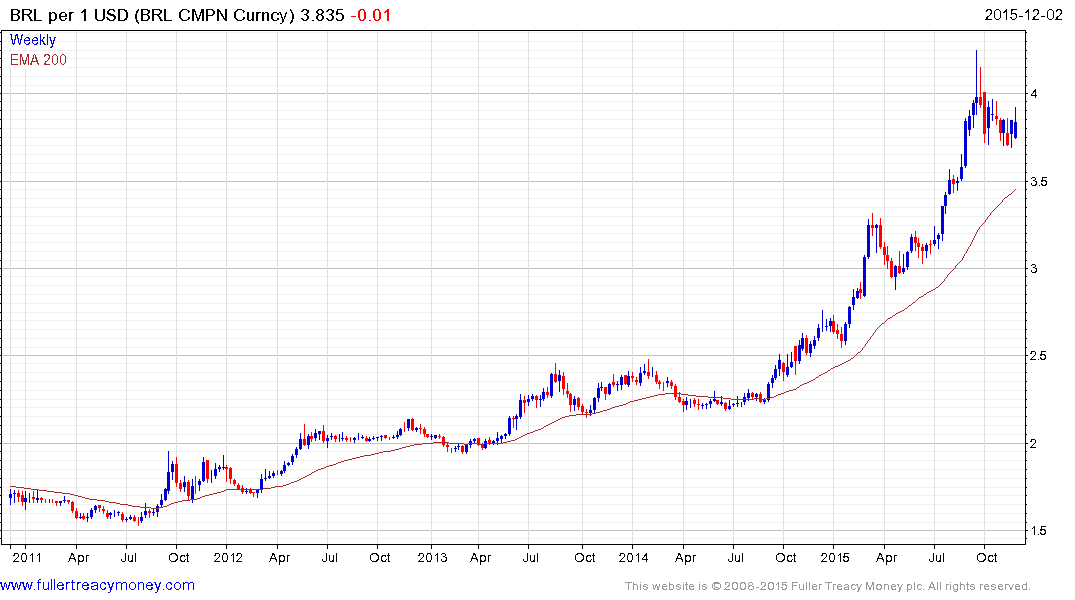This screenshot has width=1075, height=600.
Task: Click the most recent weekly candle
Action: [x=1016, y=126]
